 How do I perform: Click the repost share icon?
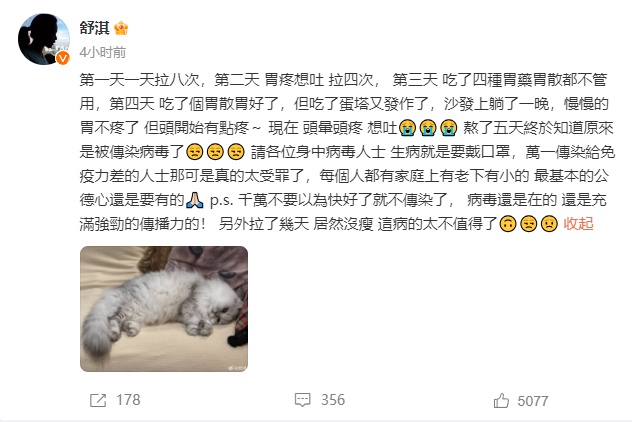(x=98, y=400)
